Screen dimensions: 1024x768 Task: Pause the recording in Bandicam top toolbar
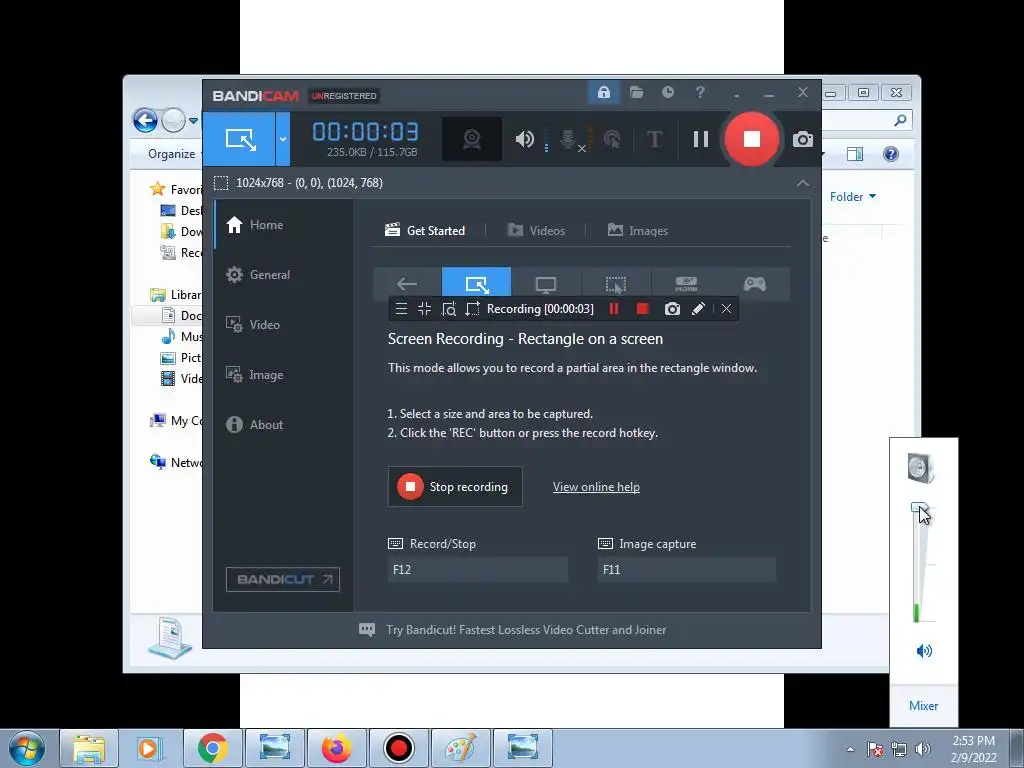(701, 138)
